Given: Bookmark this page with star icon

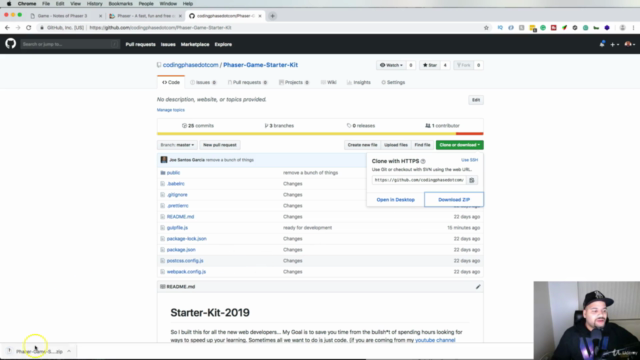Looking at the screenshot, I should point(486,28).
